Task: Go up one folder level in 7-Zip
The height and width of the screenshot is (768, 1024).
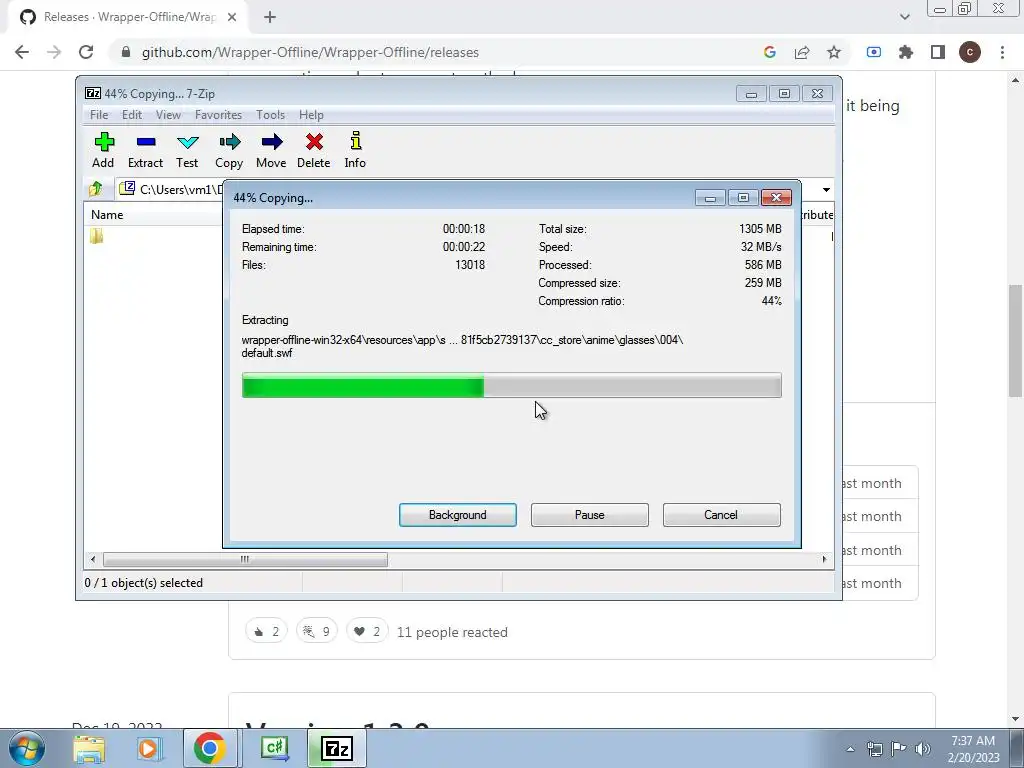Action: 96,189
